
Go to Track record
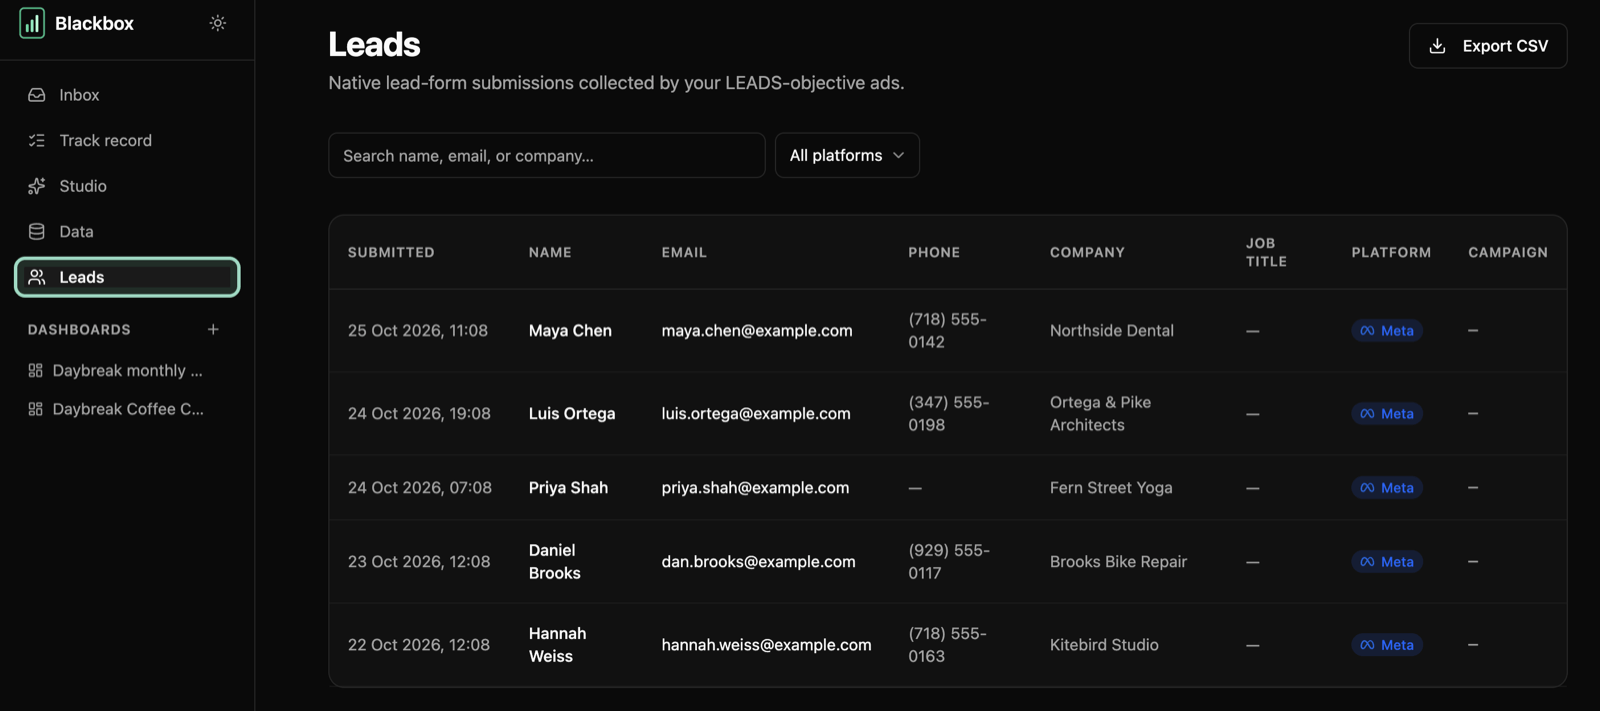pos(127,140)
